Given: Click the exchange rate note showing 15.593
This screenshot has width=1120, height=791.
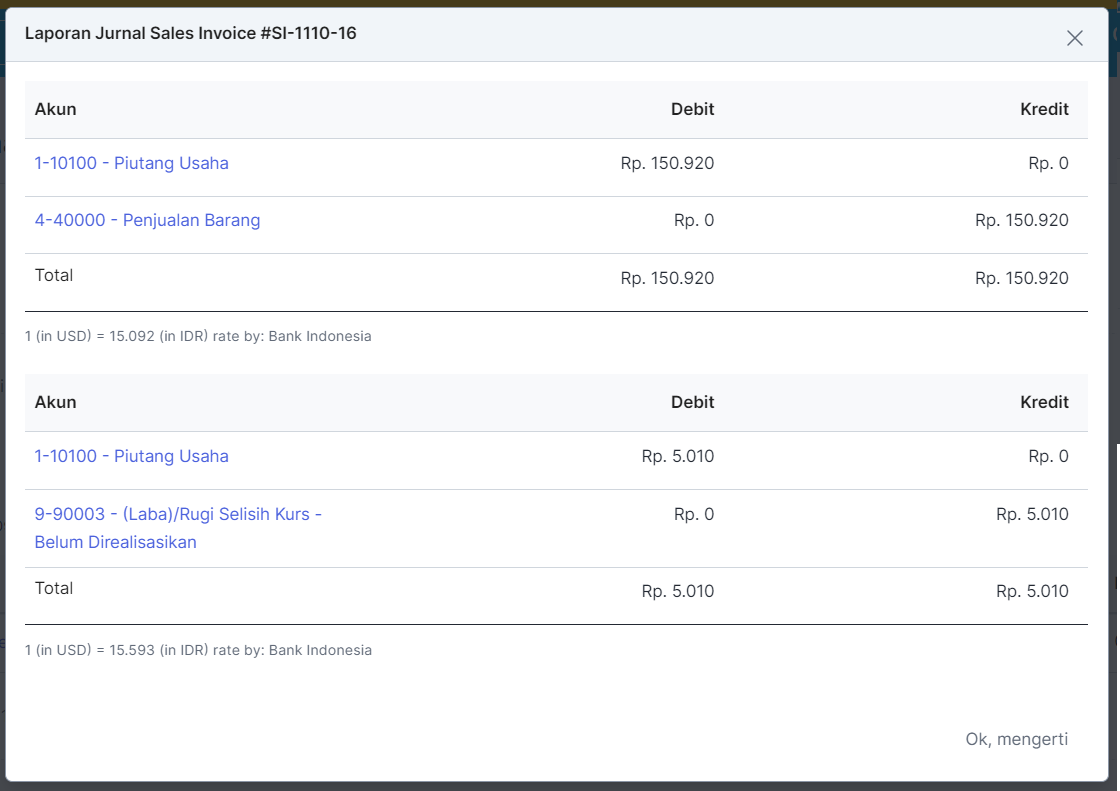Looking at the screenshot, I should pyautogui.click(x=198, y=650).
